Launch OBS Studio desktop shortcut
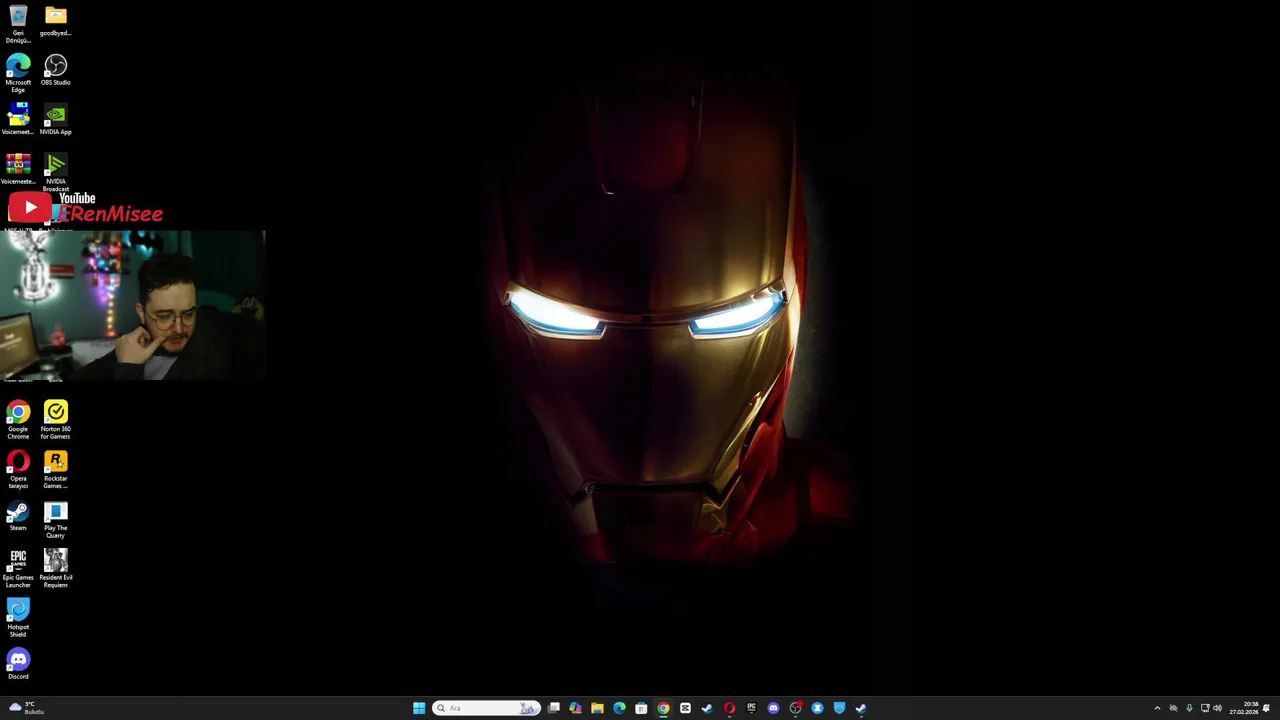This screenshot has width=1280, height=720. (x=56, y=70)
